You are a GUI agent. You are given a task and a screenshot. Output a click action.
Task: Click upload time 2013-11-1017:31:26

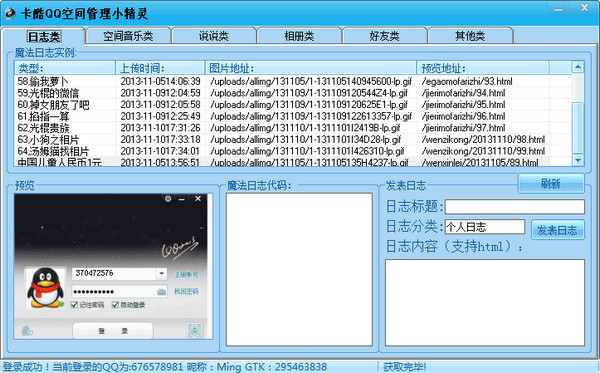[160, 128]
